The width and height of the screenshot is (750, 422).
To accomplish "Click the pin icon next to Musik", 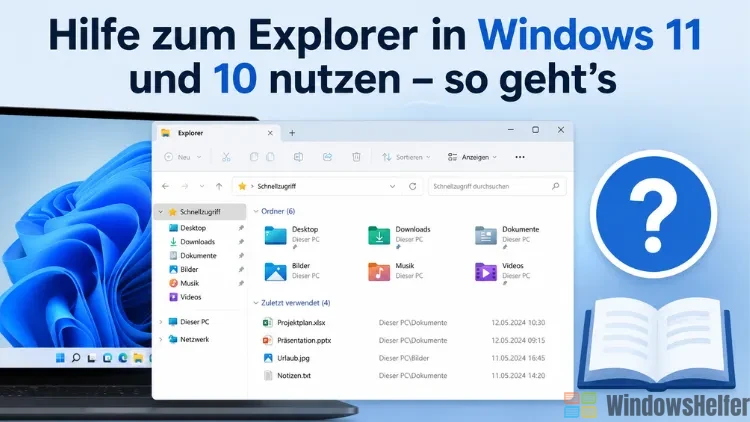I will click(x=241, y=283).
